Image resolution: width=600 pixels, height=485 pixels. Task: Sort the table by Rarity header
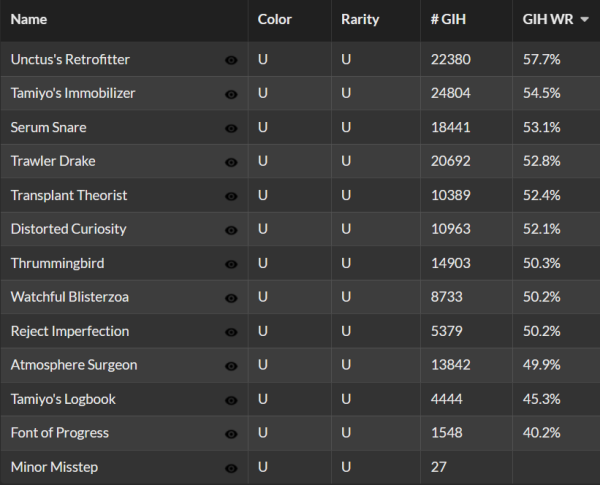pyautogui.click(x=360, y=19)
